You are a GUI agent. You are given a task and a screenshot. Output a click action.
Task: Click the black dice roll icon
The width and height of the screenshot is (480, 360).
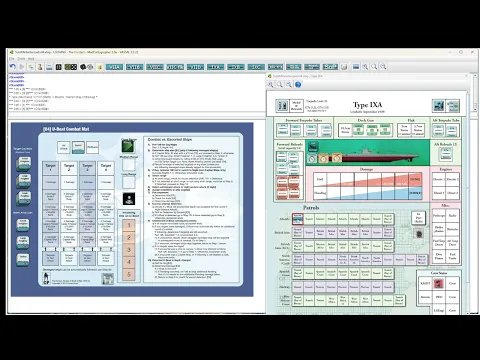[x=83, y=67]
